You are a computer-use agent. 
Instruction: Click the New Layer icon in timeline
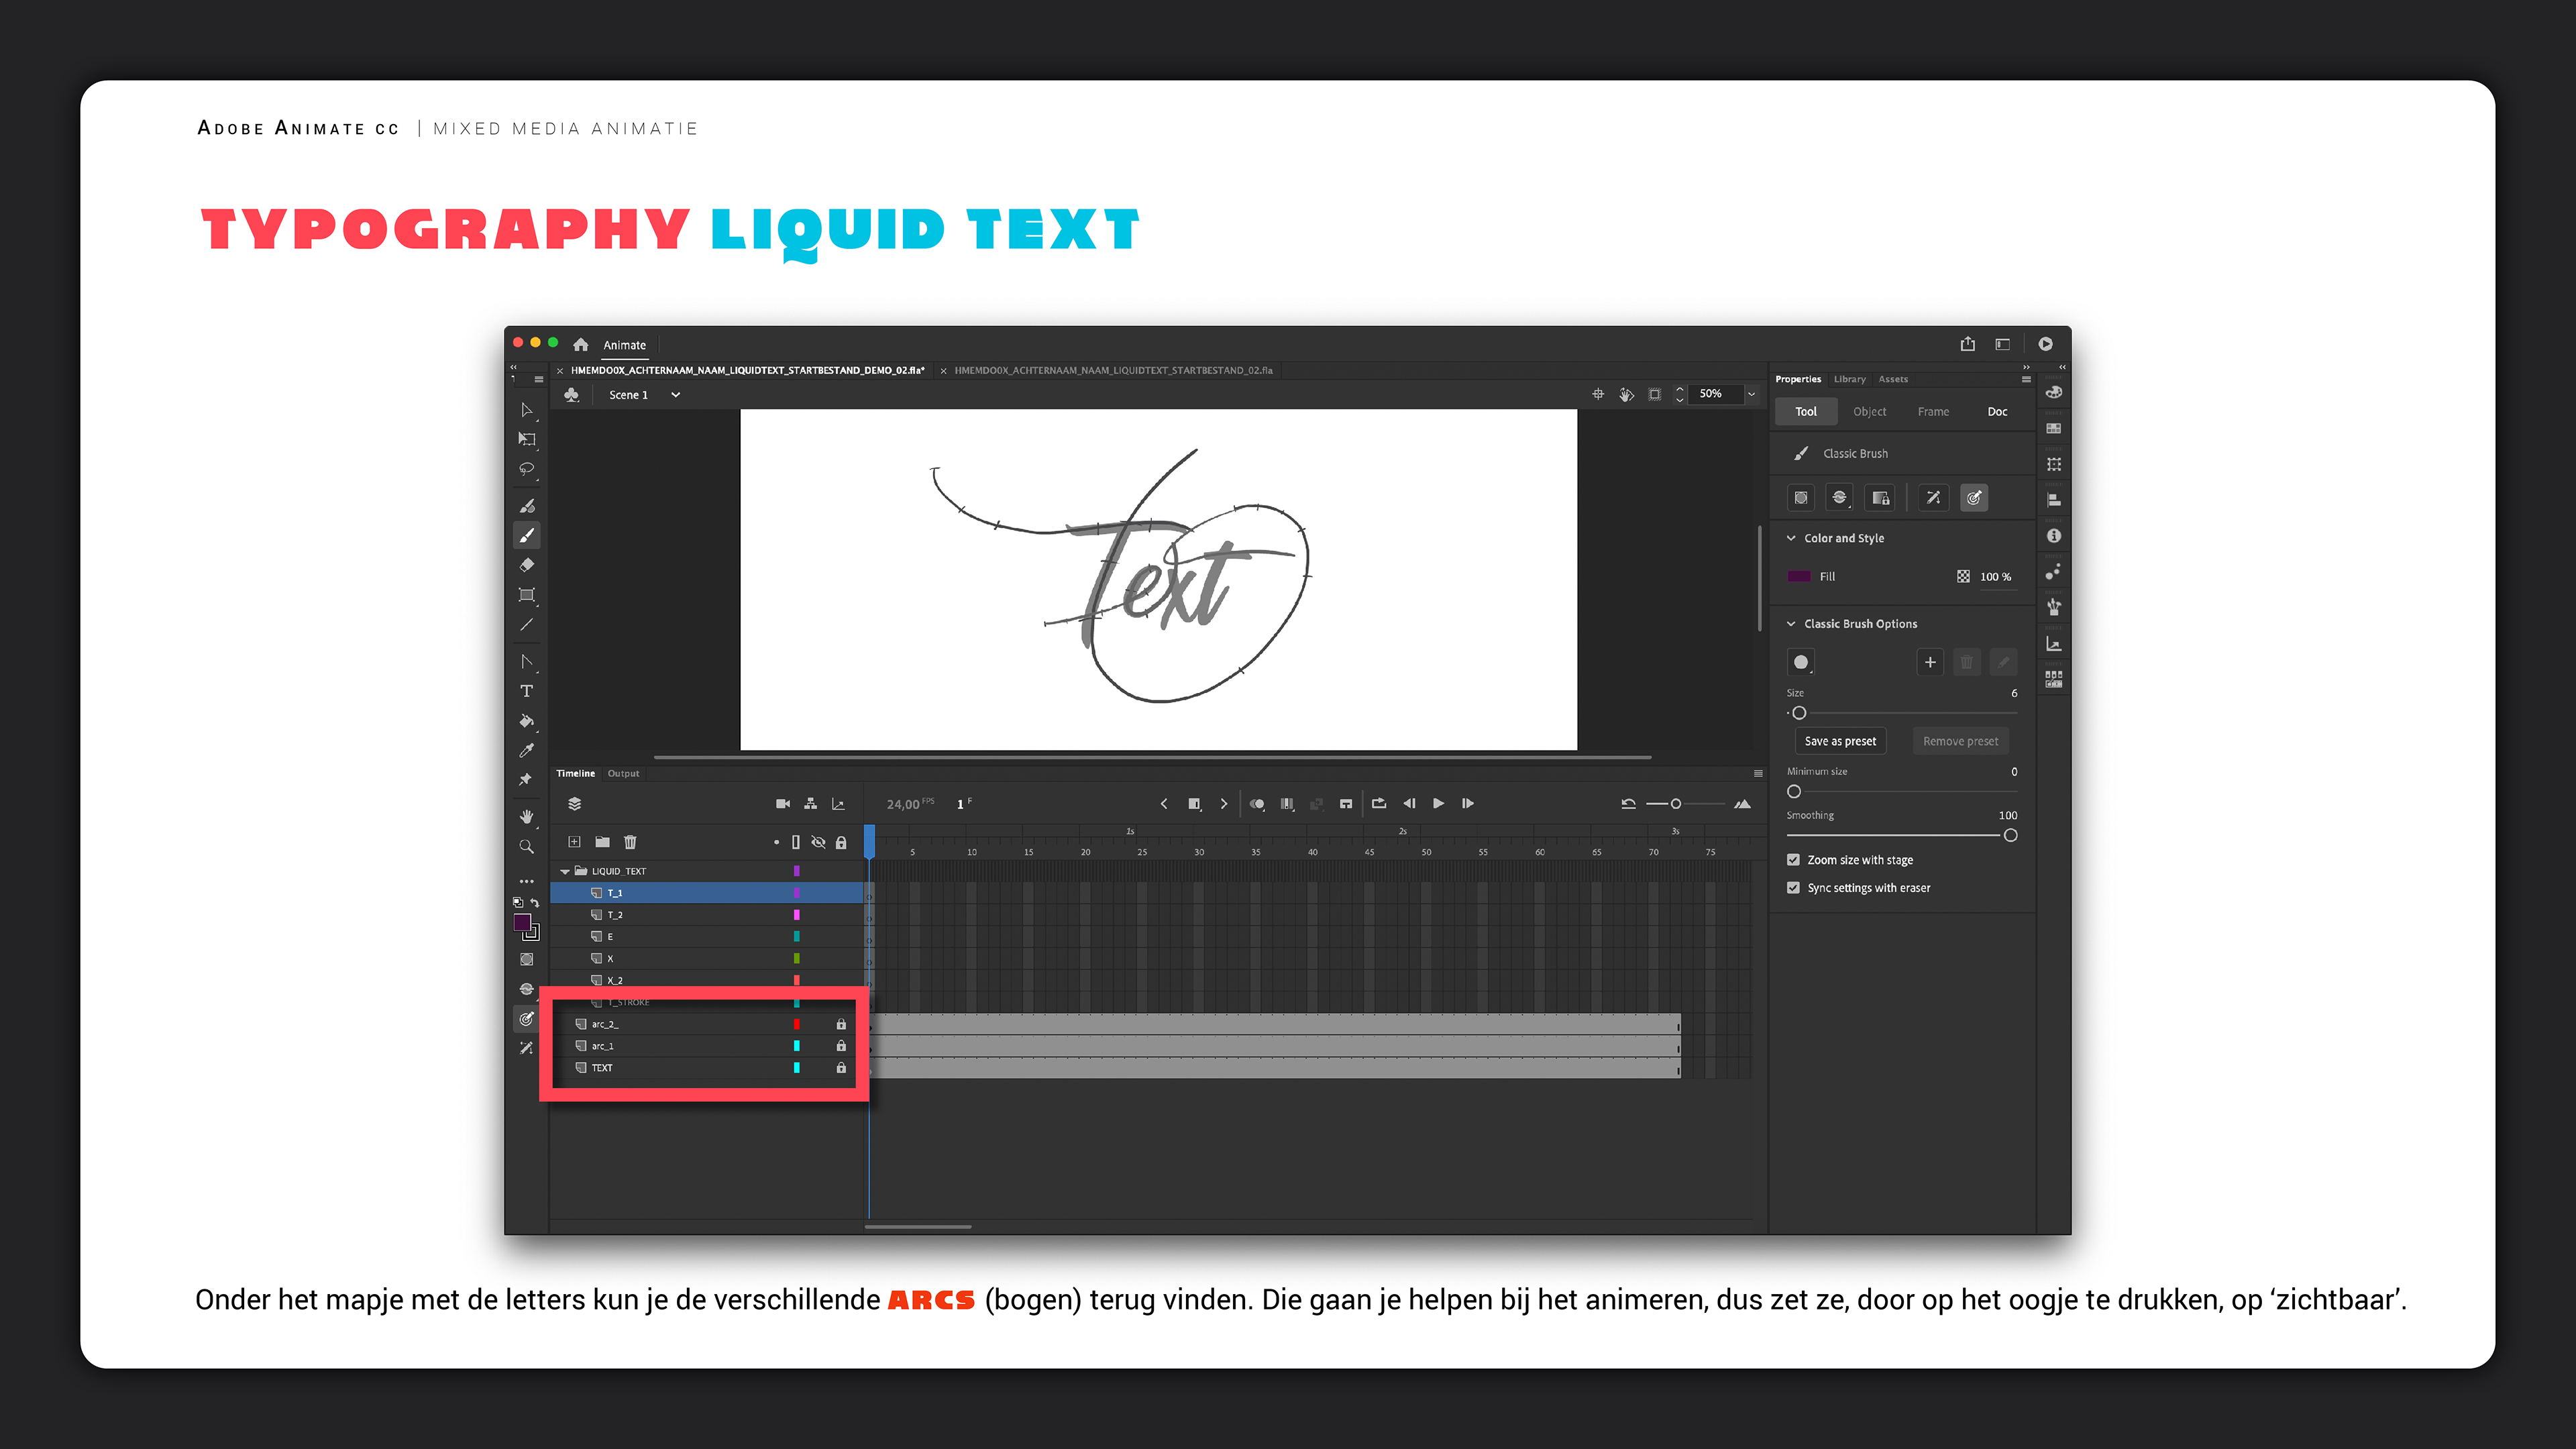574,842
